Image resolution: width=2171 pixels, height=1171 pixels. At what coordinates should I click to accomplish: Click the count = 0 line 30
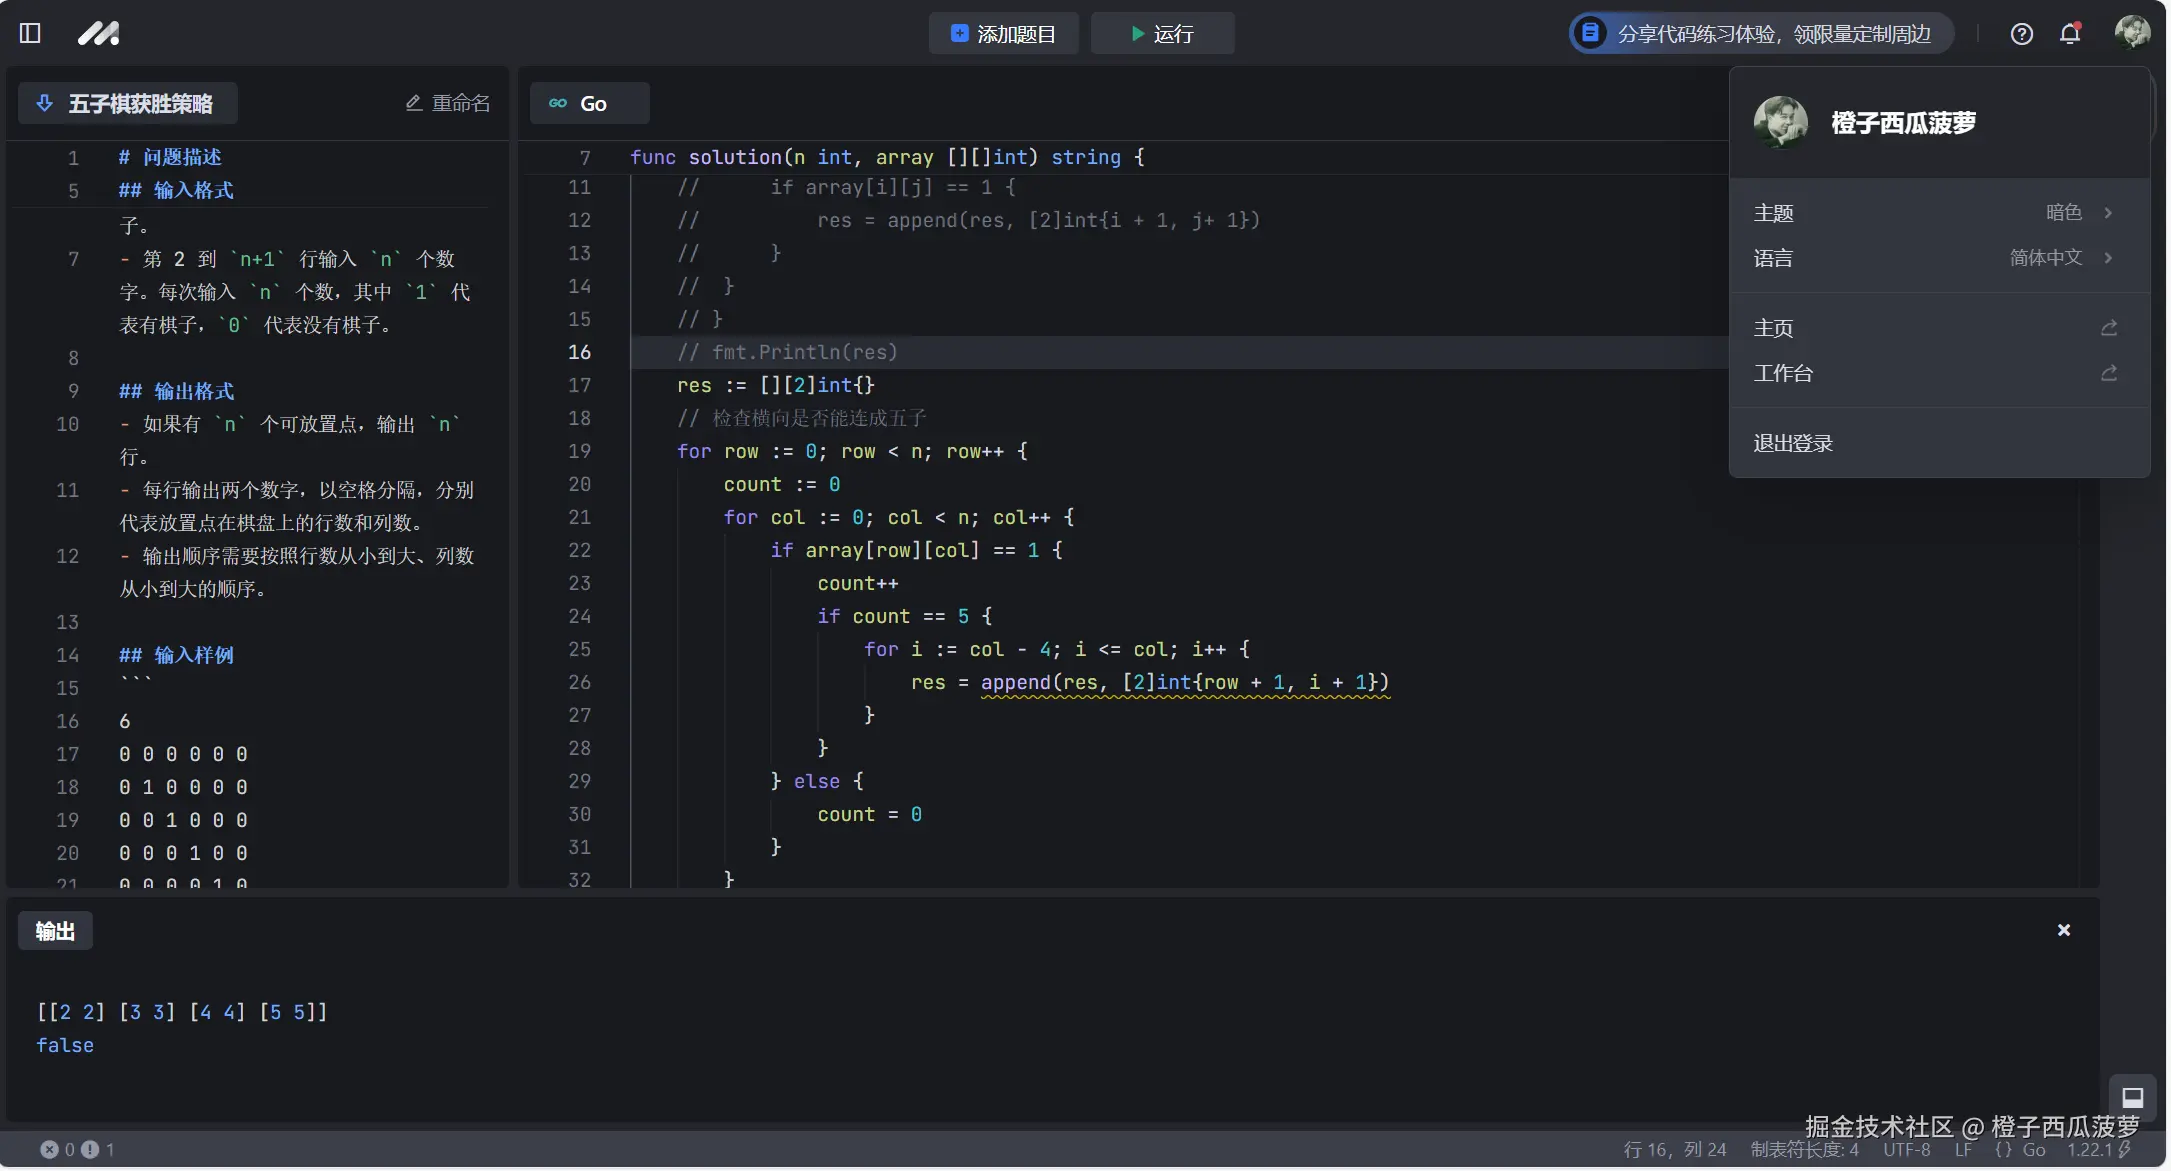tap(869, 814)
